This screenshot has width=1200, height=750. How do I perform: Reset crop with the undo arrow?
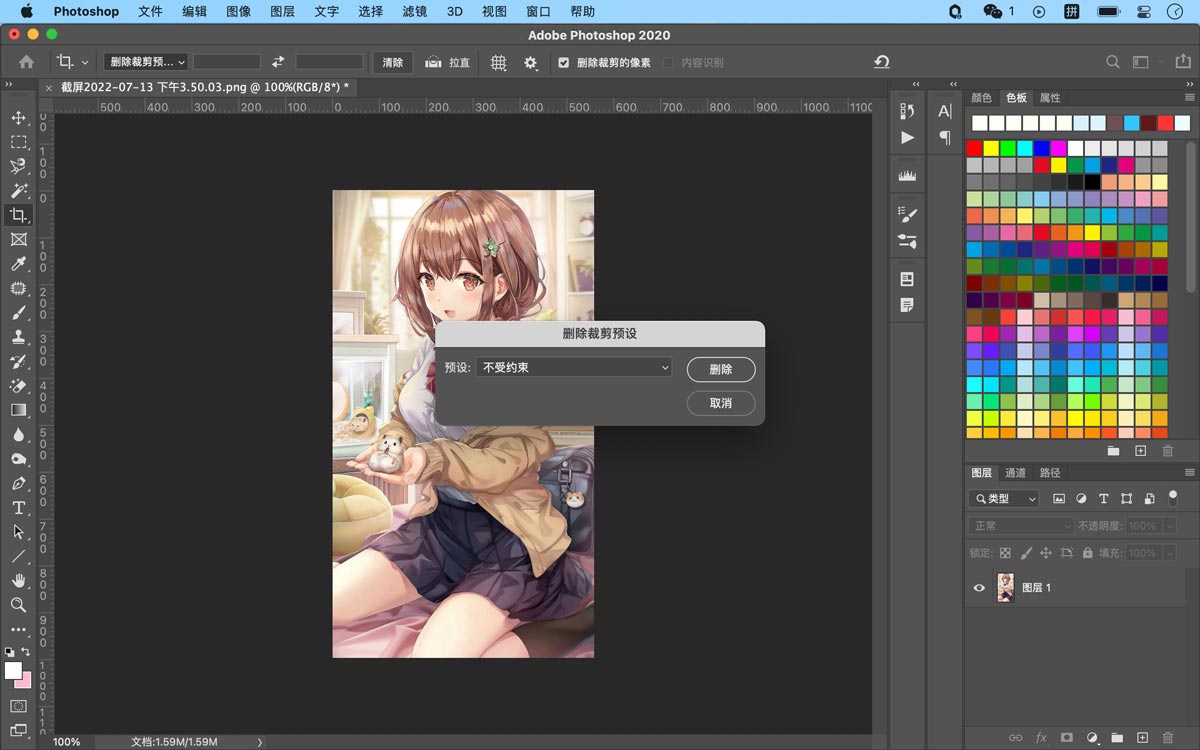[x=881, y=62]
